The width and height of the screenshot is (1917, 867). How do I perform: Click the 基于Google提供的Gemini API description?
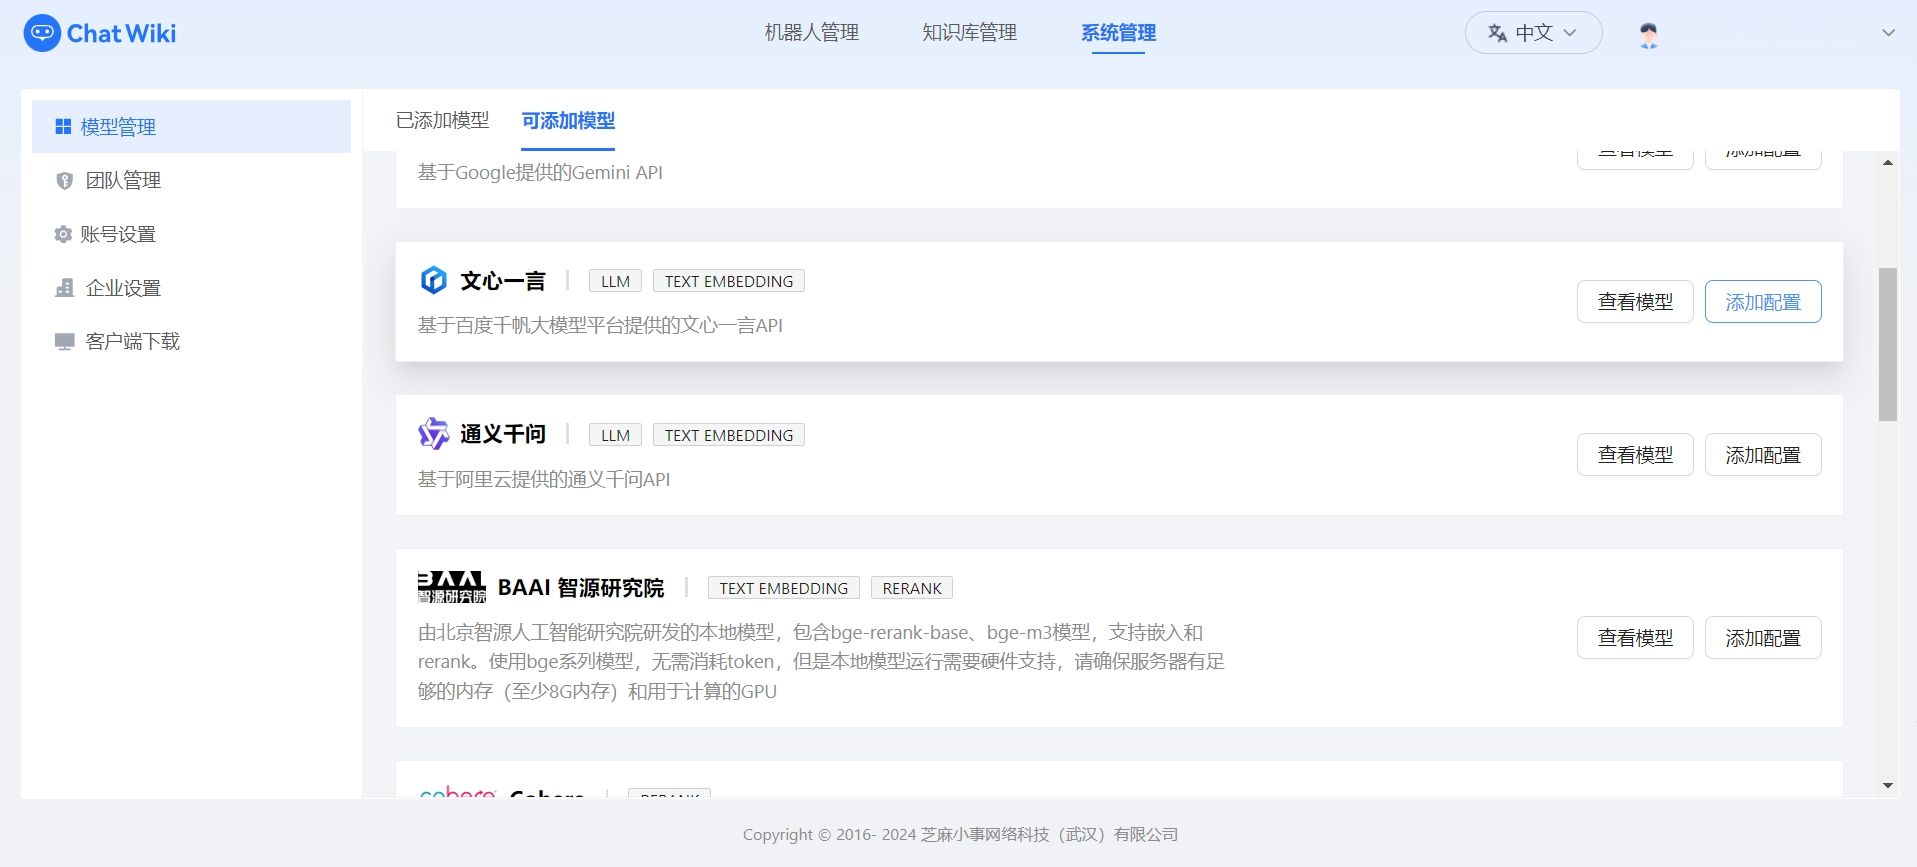click(x=540, y=172)
